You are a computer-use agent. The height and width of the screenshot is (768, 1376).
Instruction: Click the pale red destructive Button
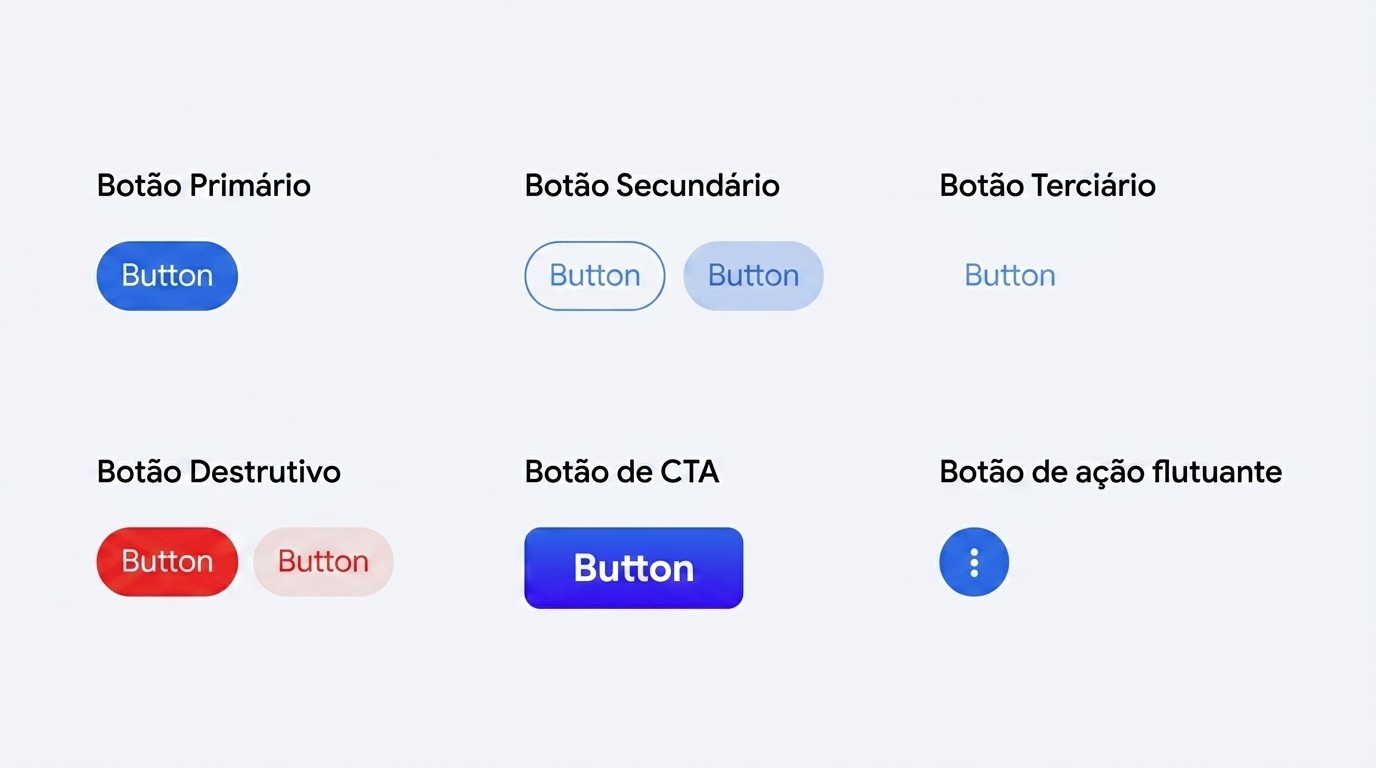[x=323, y=562]
